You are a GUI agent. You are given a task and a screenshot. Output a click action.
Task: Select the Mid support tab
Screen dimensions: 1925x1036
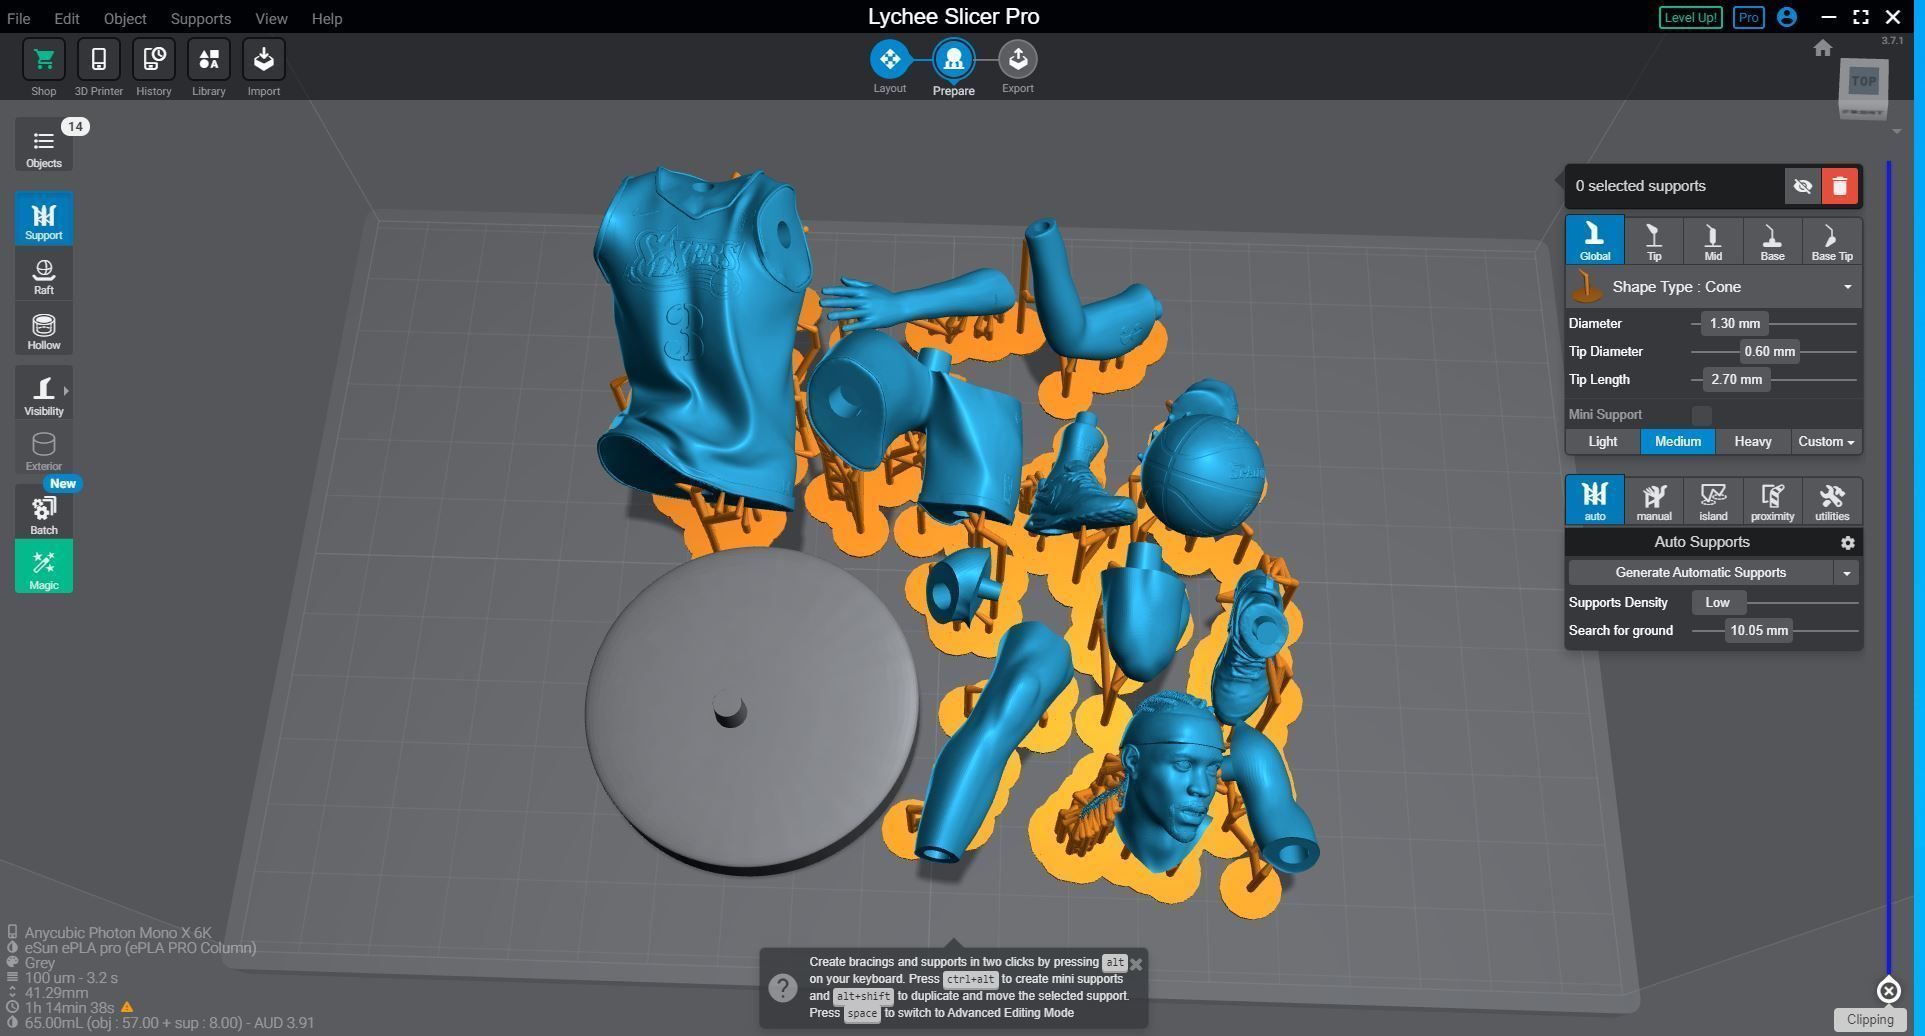pyautogui.click(x=1712, y=241)
